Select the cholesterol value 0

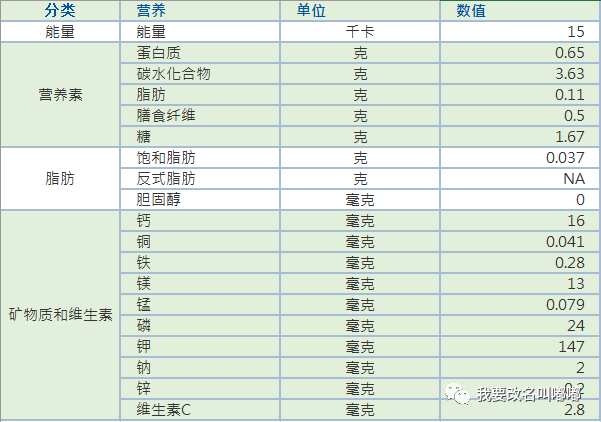[x=520, y=199]
